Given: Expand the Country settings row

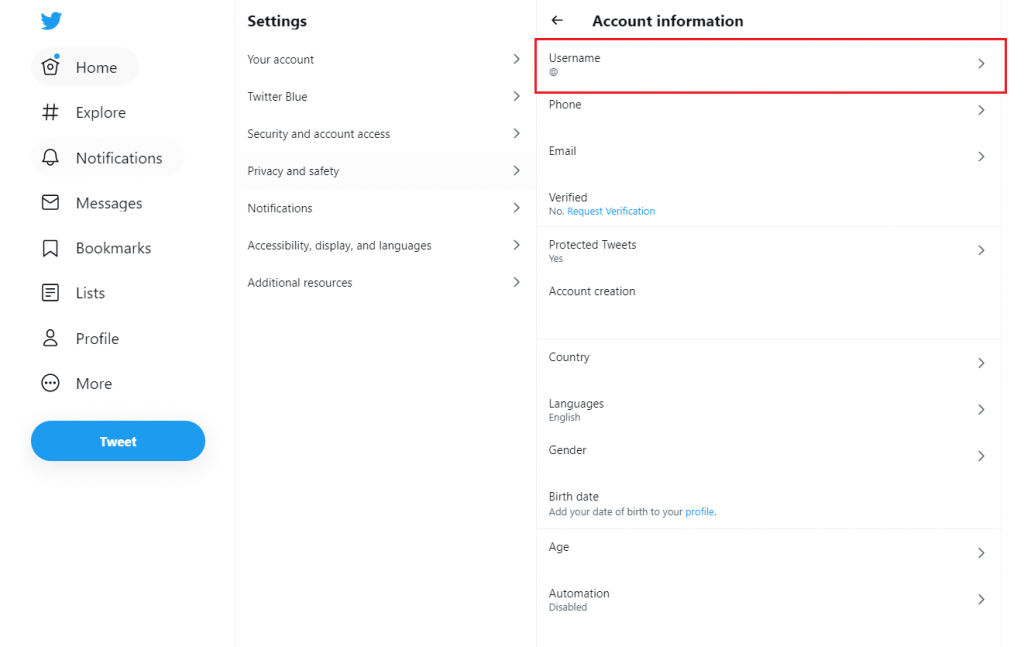Looking at the screenshot, I should click(x=770, y=362).
